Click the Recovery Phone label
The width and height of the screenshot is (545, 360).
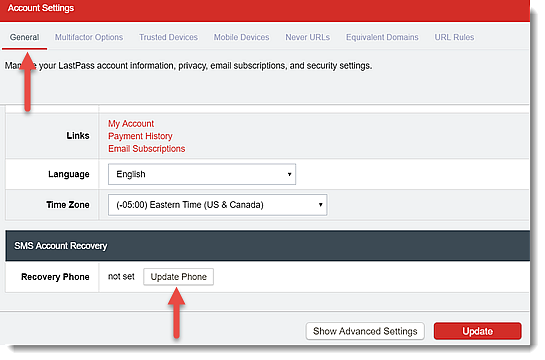[55, 277]
